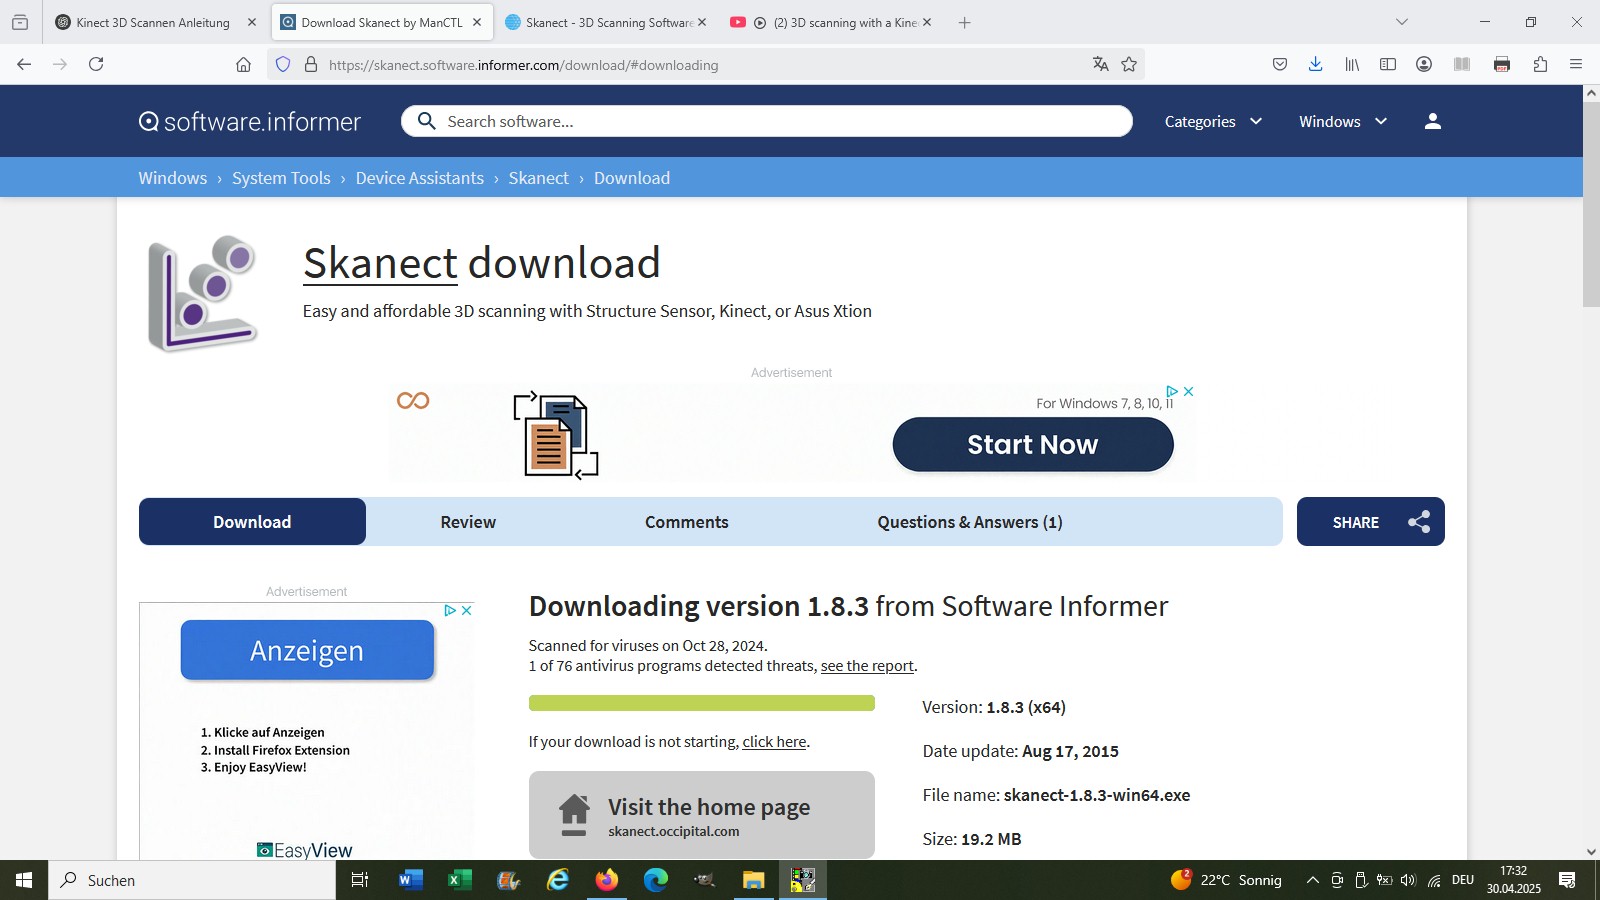Image resolution: width=1600 pixels, height=900 pixels.
Task: Click the share network icon
Action: point(1419,522)
